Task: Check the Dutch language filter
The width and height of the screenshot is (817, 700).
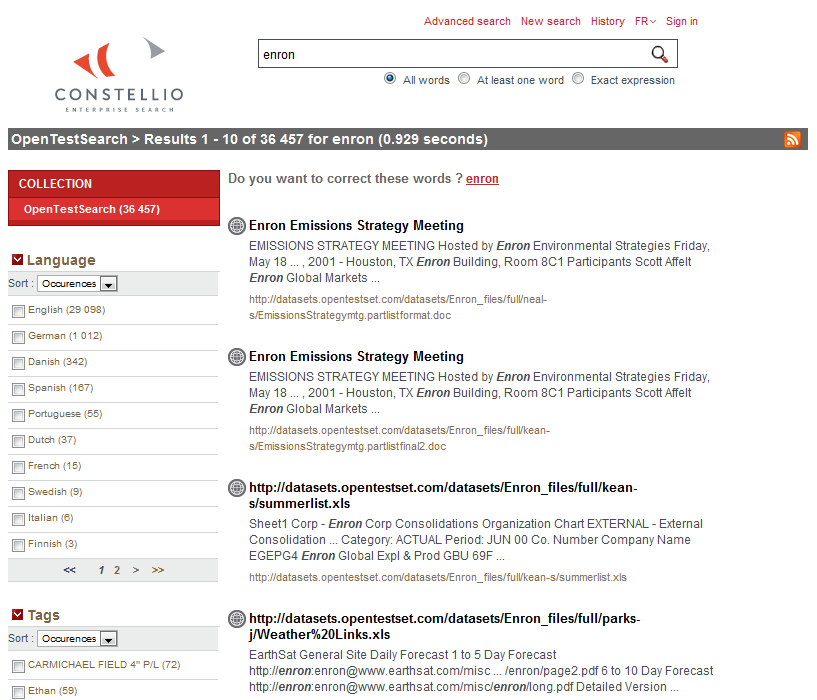Action: pyautogui.click(x=19, y=441)
